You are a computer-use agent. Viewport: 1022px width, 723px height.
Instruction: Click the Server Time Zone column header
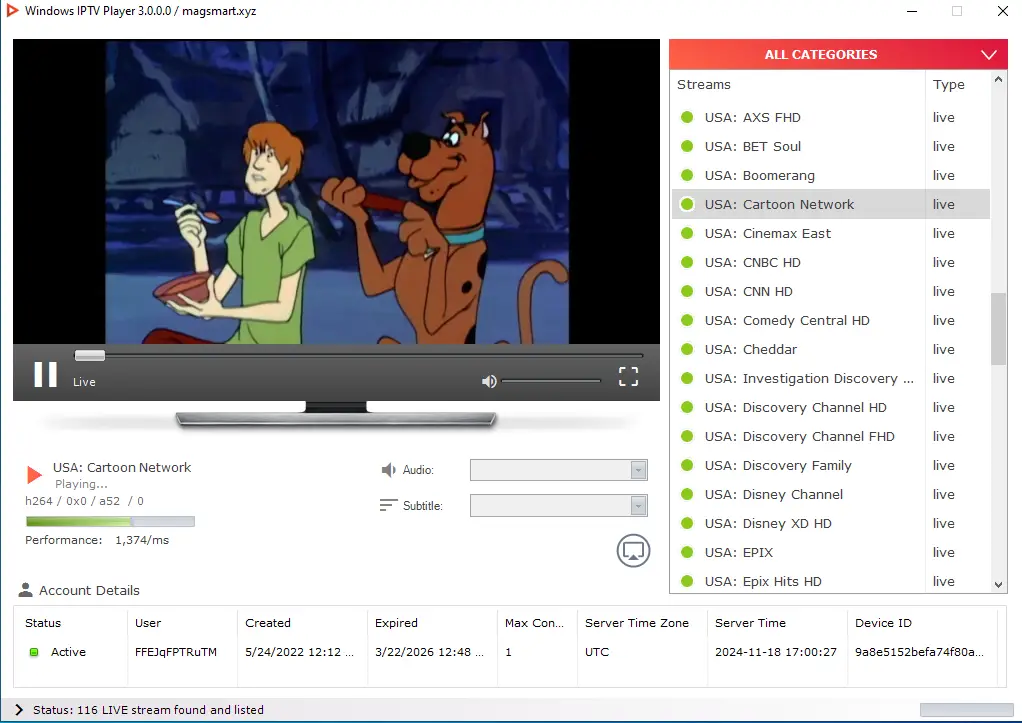[x=637, y=623]
